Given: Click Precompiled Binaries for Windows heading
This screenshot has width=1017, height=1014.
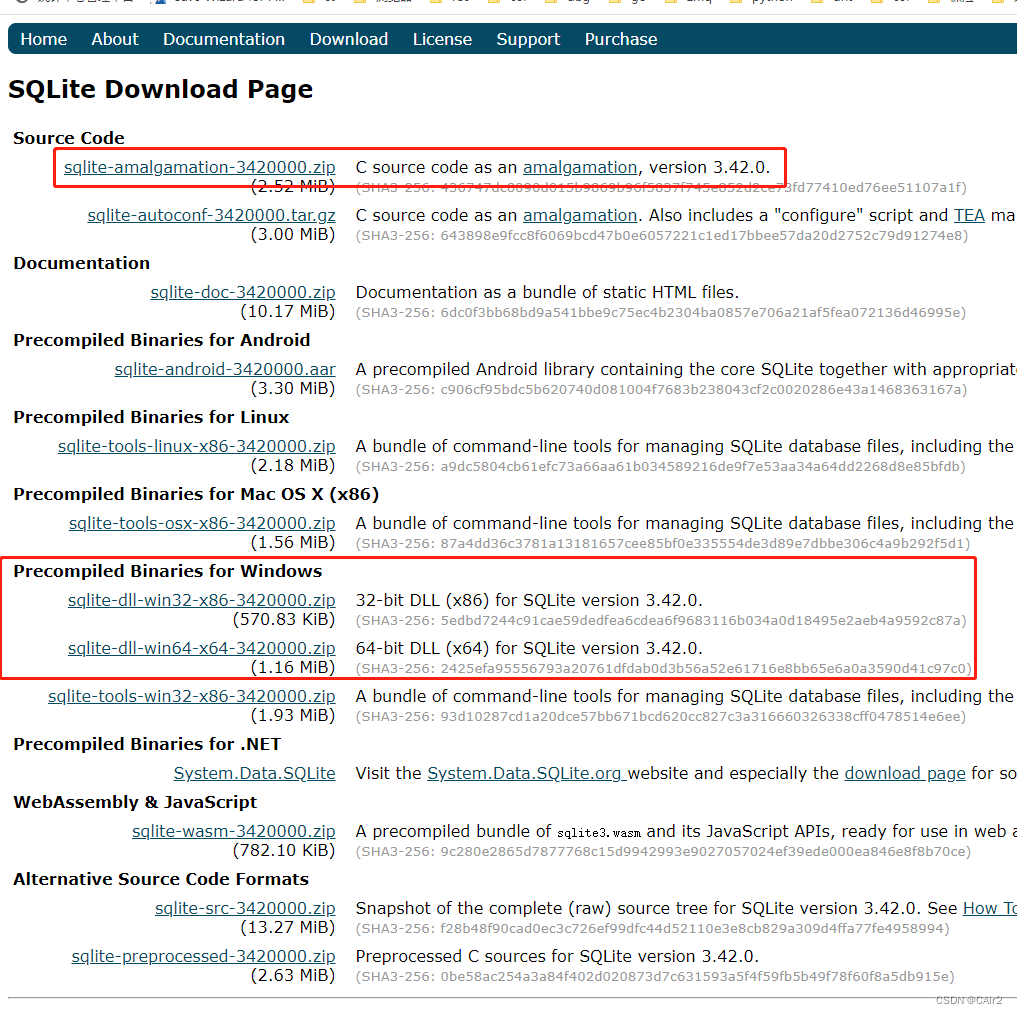Looking at the screenshot, I should coord(167,572).
